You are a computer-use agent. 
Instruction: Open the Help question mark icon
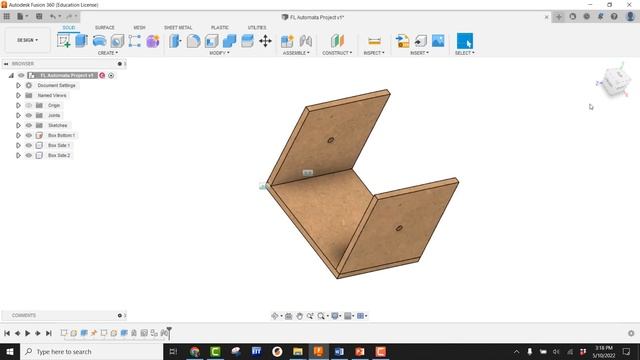[614, 17]
